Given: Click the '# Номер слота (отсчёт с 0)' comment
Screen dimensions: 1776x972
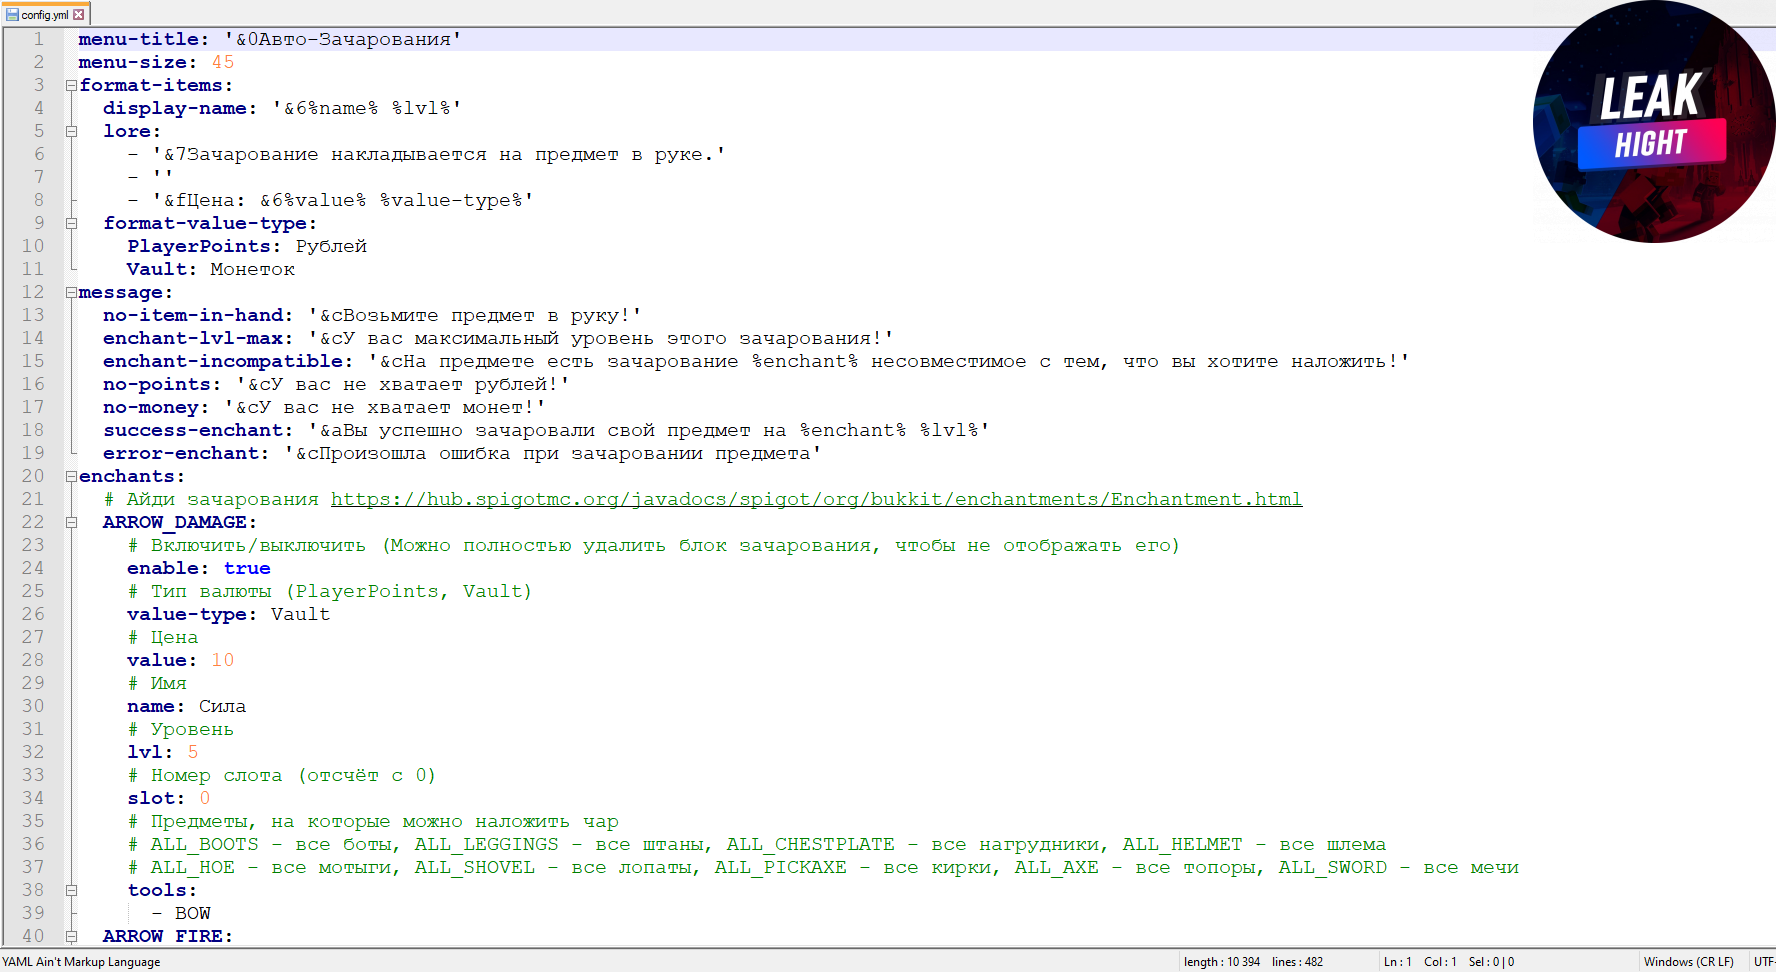Looking at the screenshot, I should (281, 775).
